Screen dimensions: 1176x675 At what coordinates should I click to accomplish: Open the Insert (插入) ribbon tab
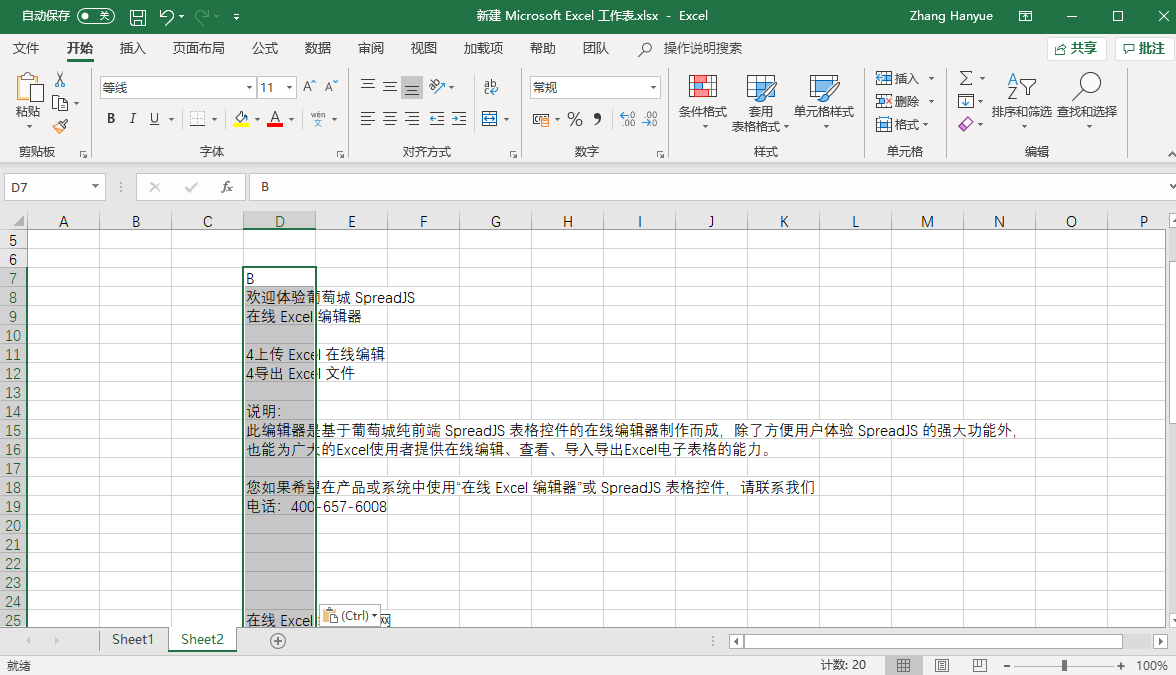click(x=132, y=48)
